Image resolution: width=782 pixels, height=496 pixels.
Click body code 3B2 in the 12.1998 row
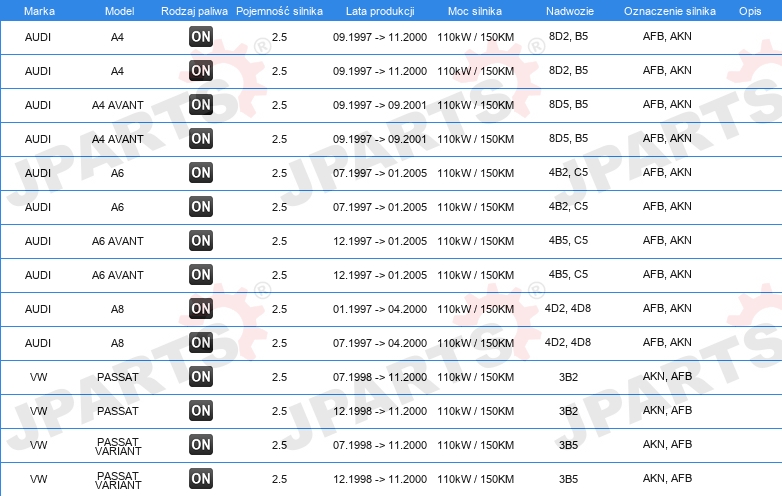[x=568, y=411]
